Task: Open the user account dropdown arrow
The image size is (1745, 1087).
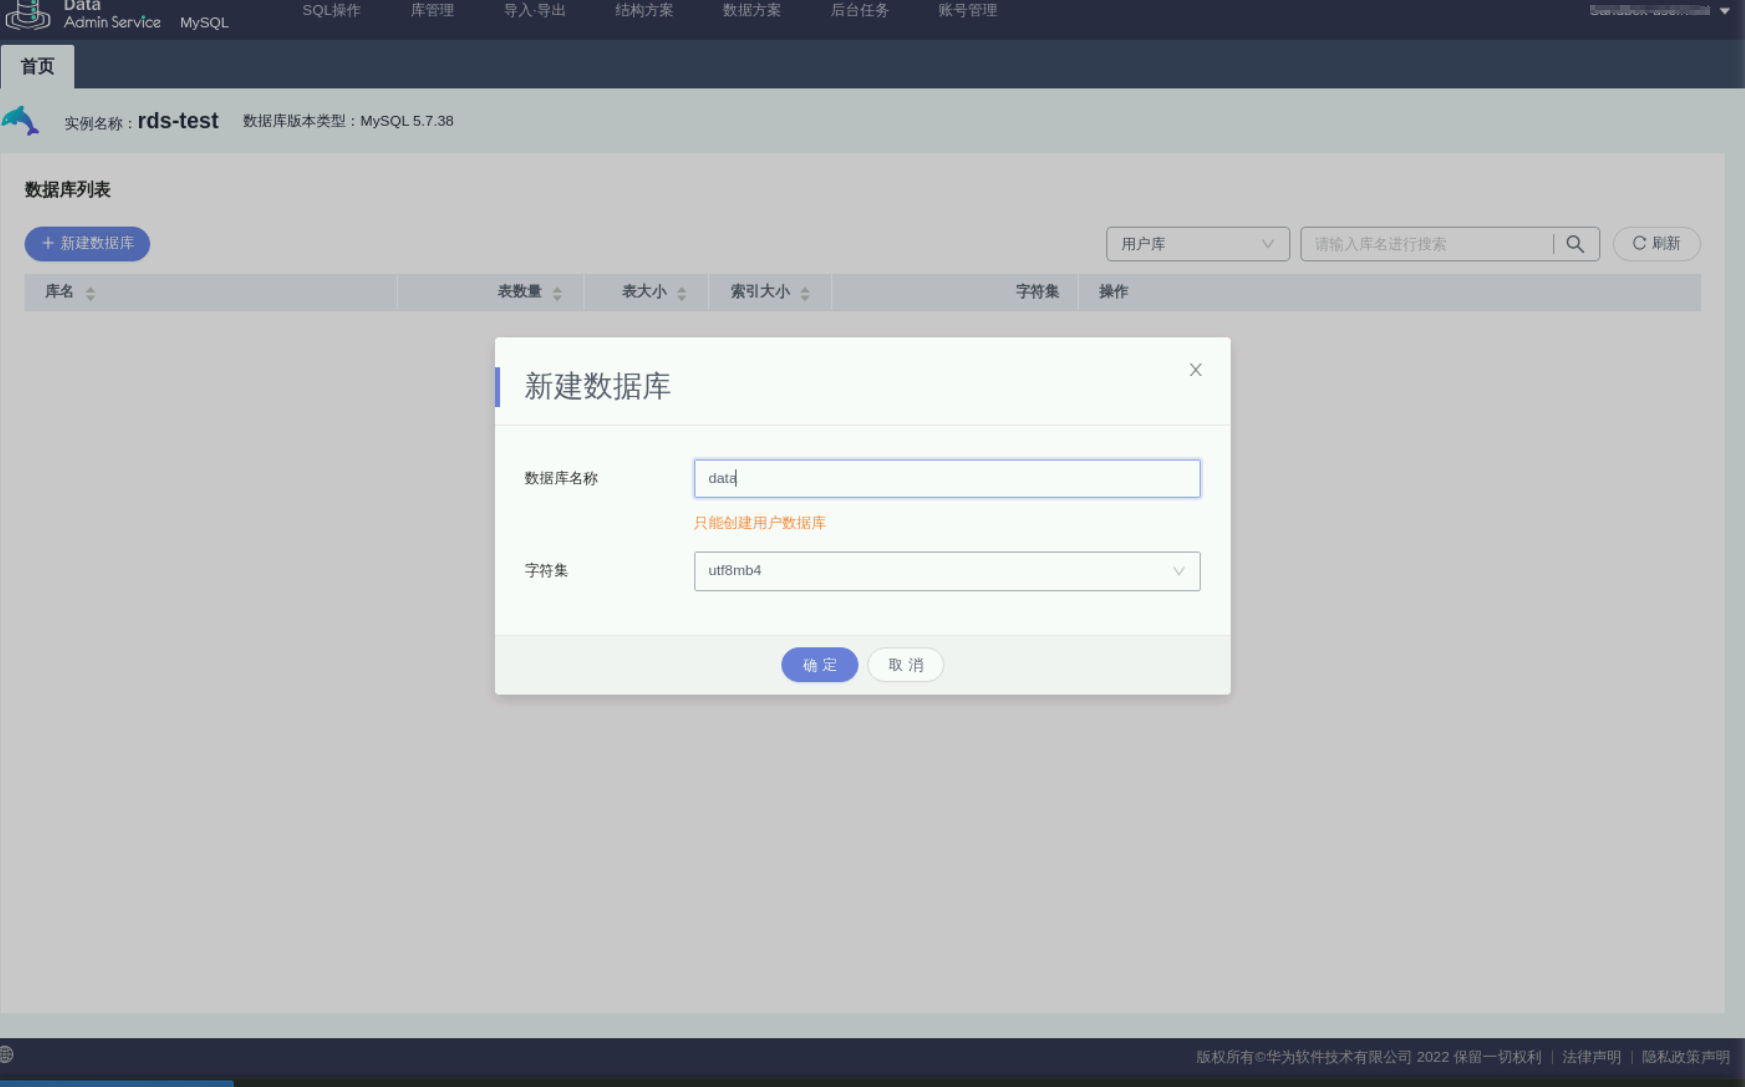Action: tap(1725, 11)
